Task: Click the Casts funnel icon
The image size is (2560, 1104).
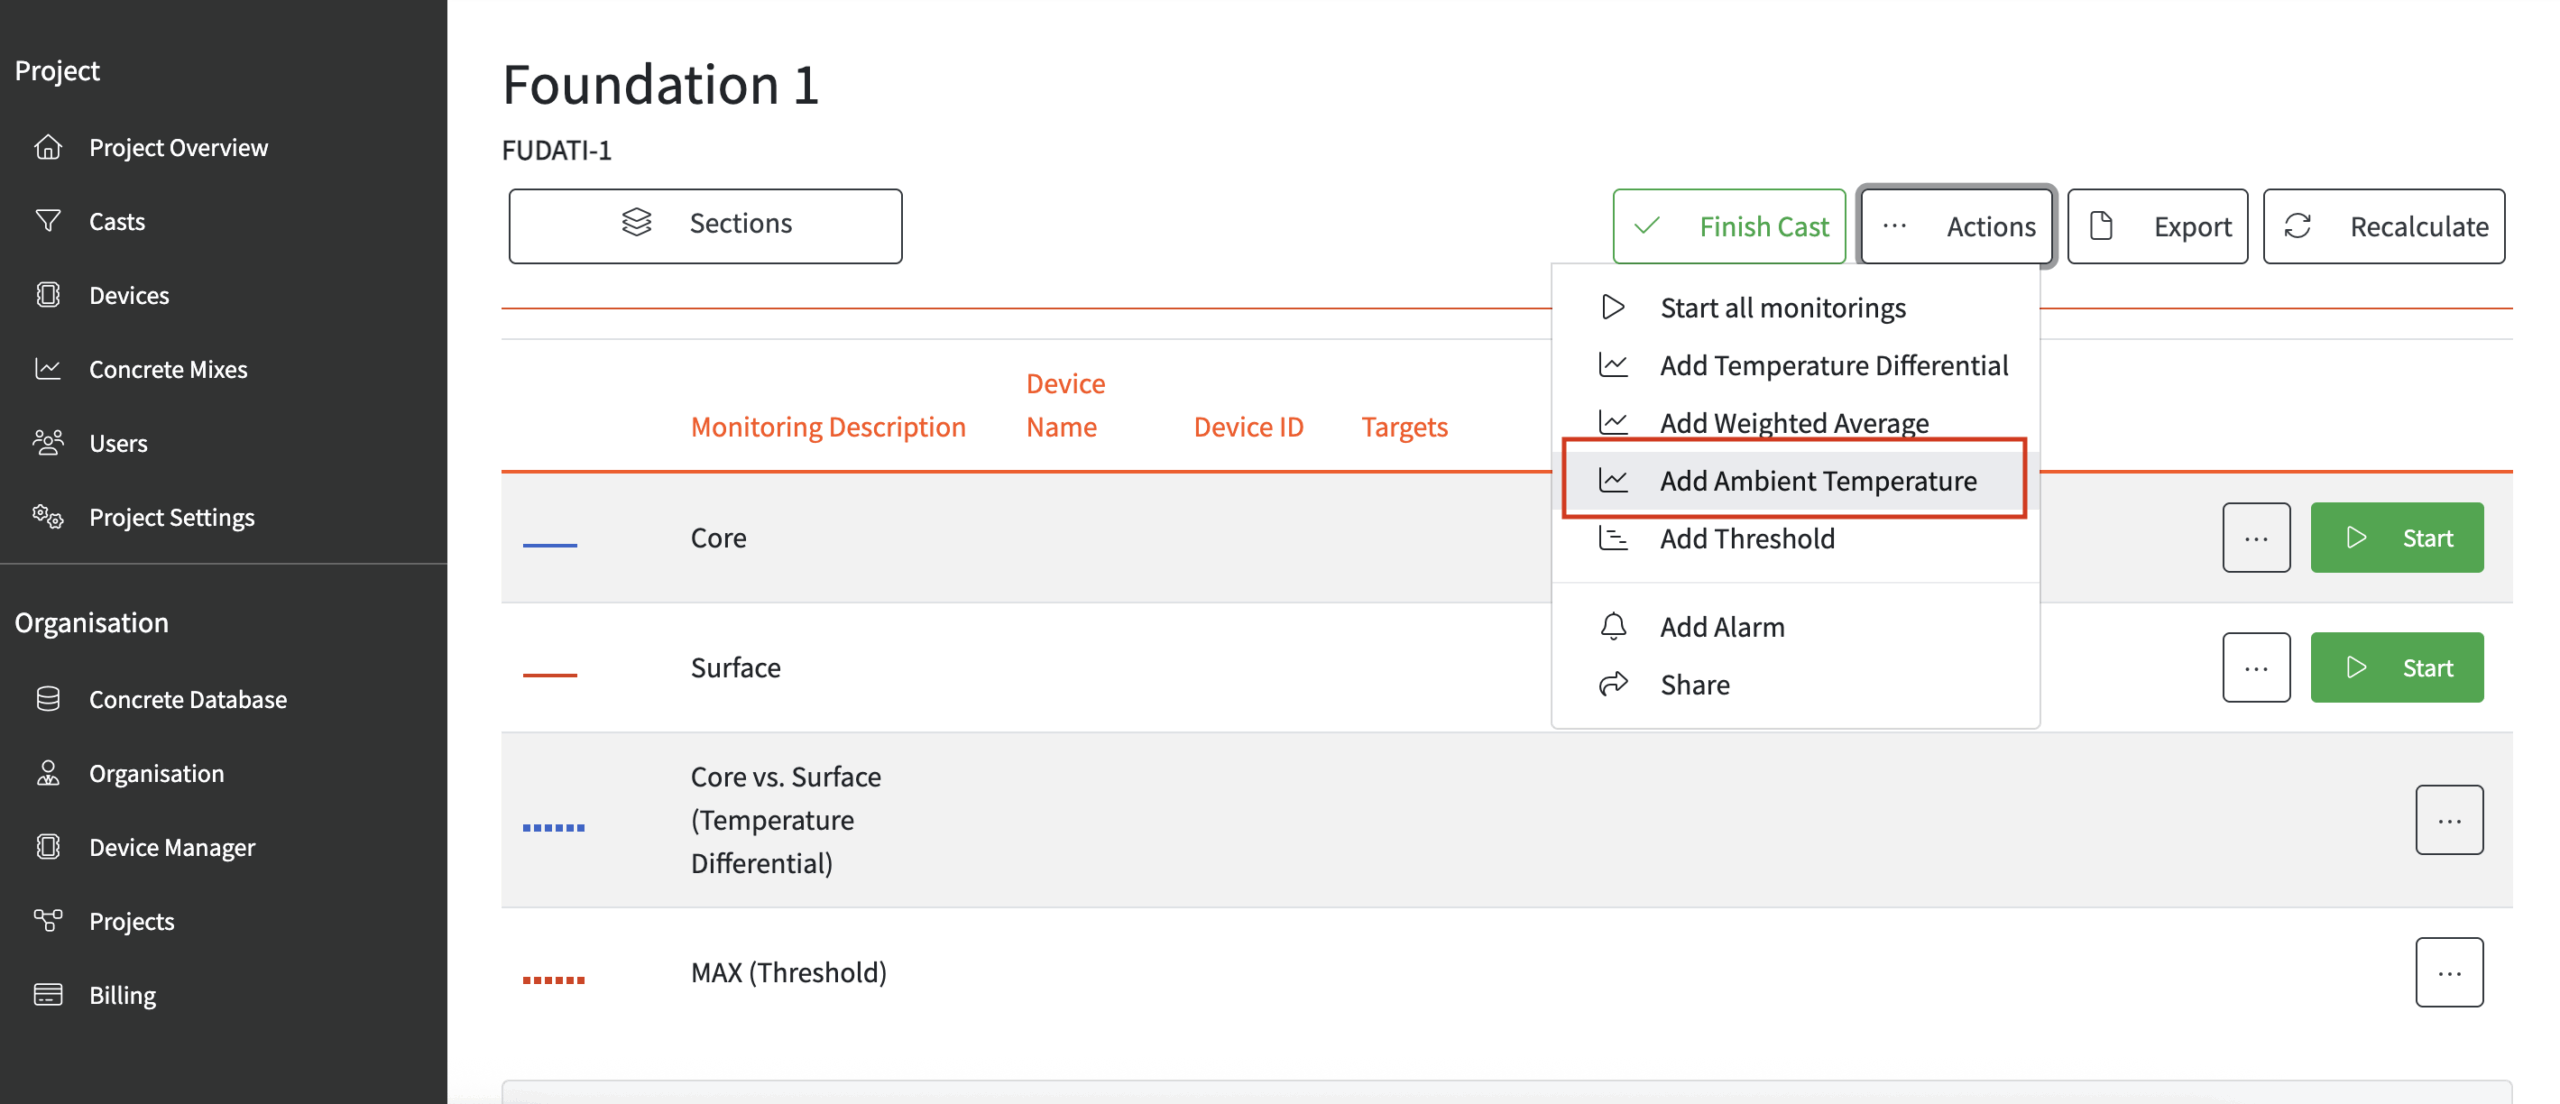Action: coord(47,221)
